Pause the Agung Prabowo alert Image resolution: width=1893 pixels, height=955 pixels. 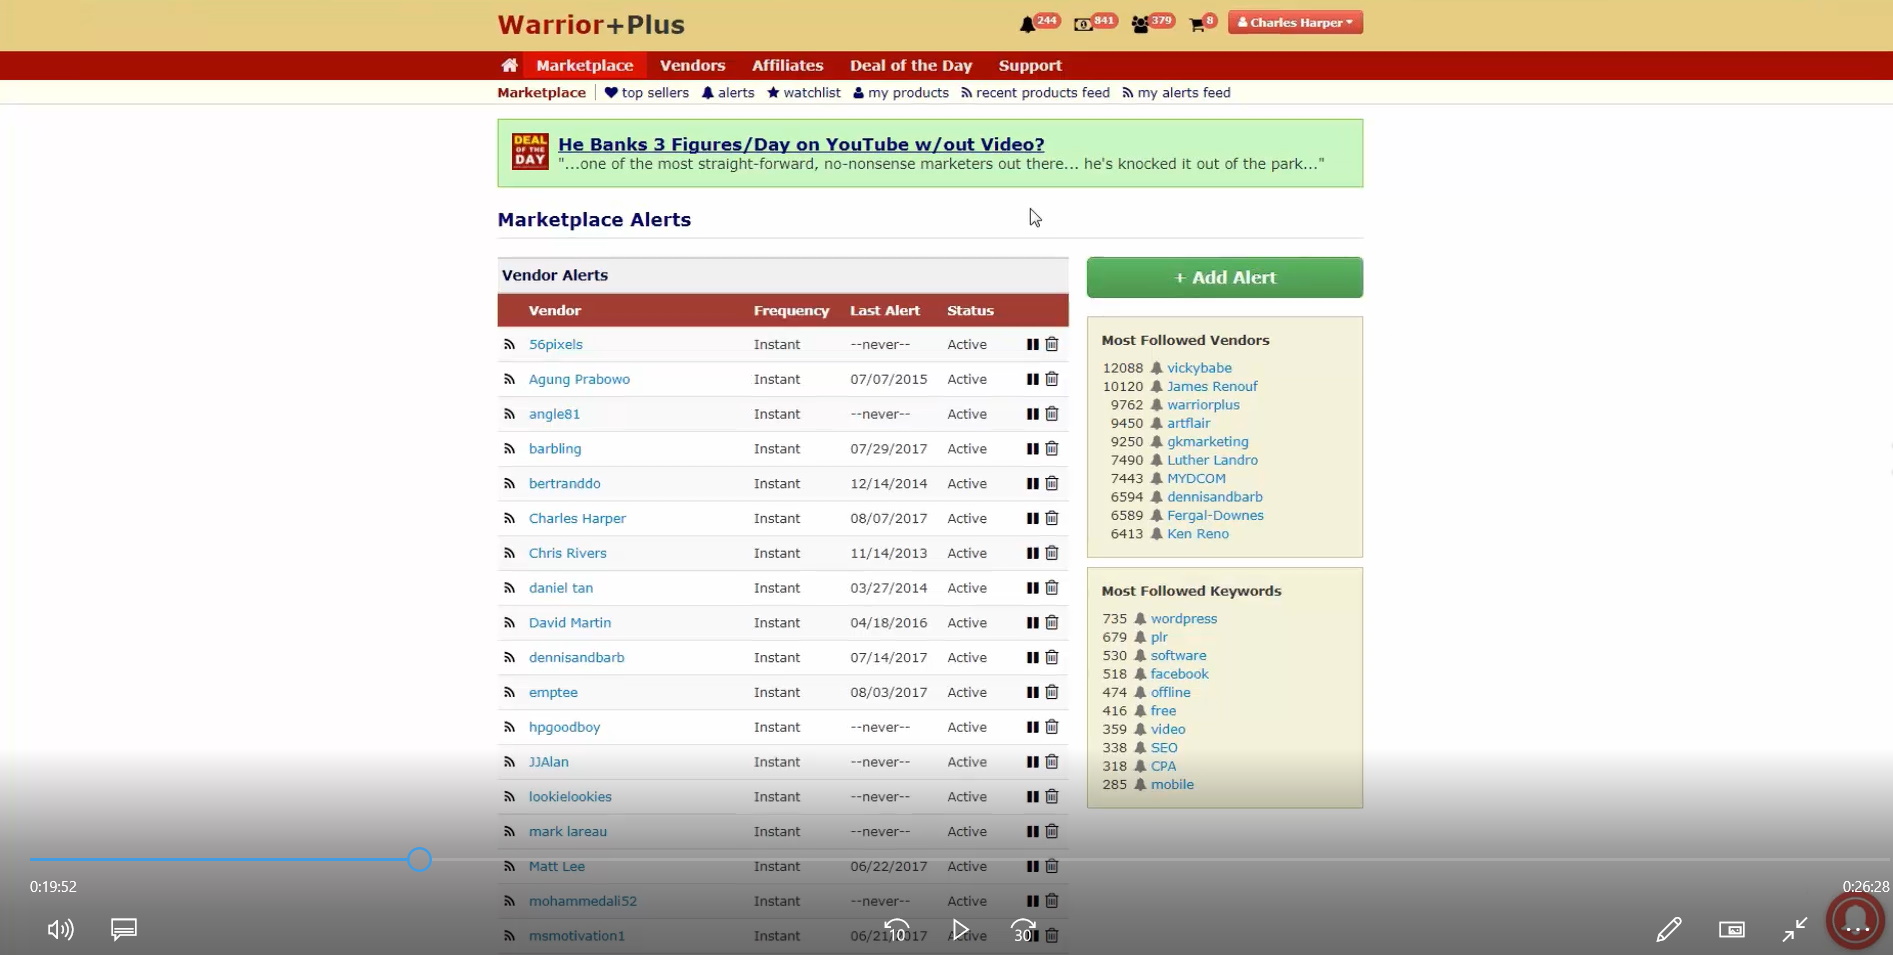coord(1032,379)
